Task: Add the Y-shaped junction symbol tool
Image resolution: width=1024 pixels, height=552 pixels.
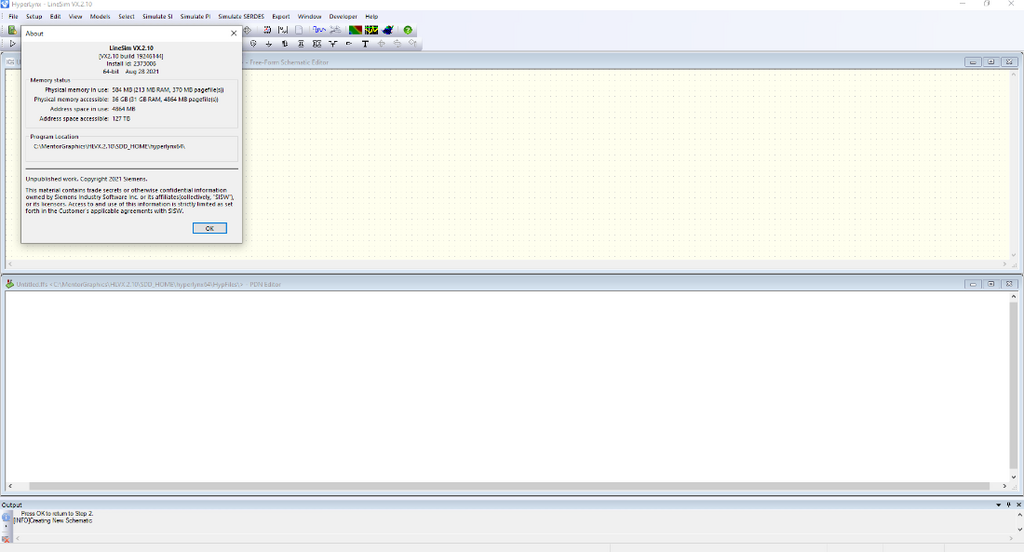Action: coord(333,44)
